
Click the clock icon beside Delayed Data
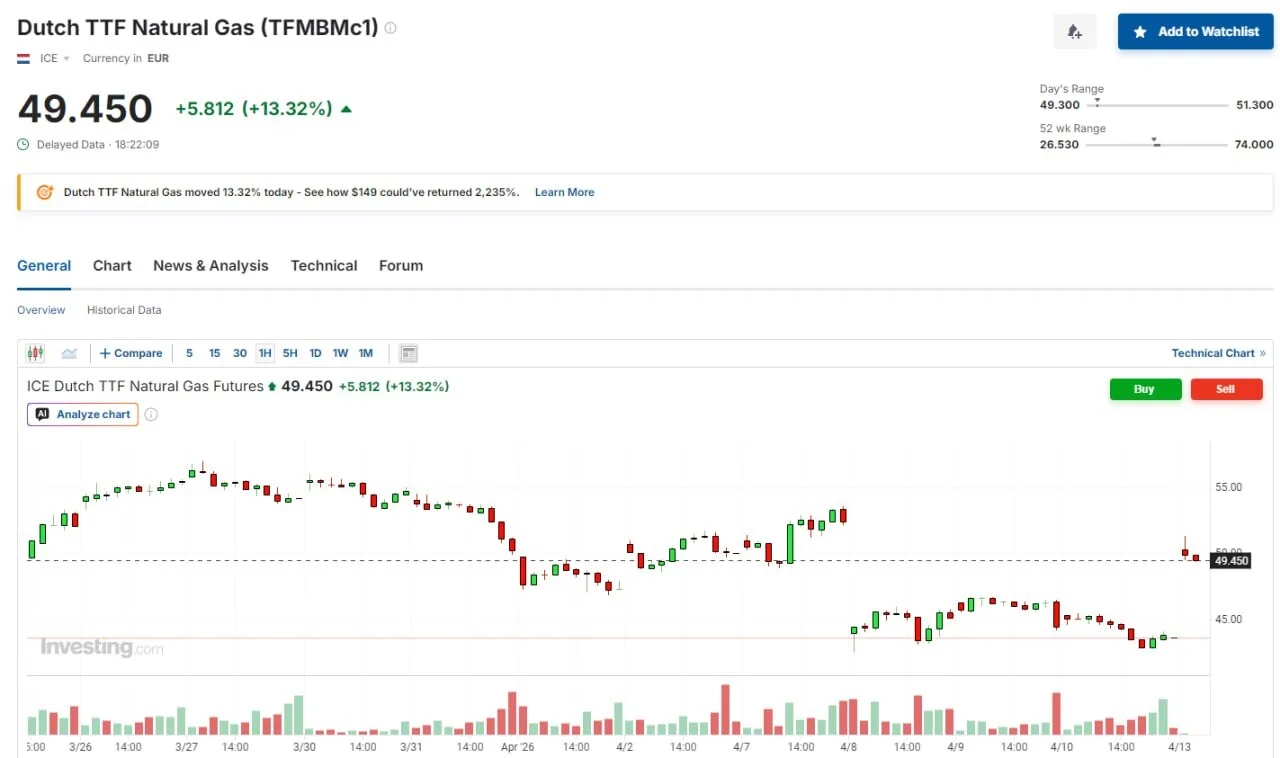click(24, 144)
